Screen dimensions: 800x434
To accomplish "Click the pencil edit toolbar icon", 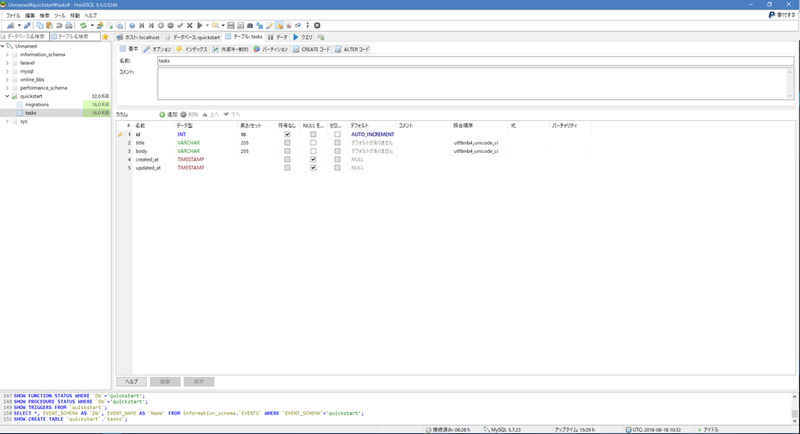I will point(269,25).
